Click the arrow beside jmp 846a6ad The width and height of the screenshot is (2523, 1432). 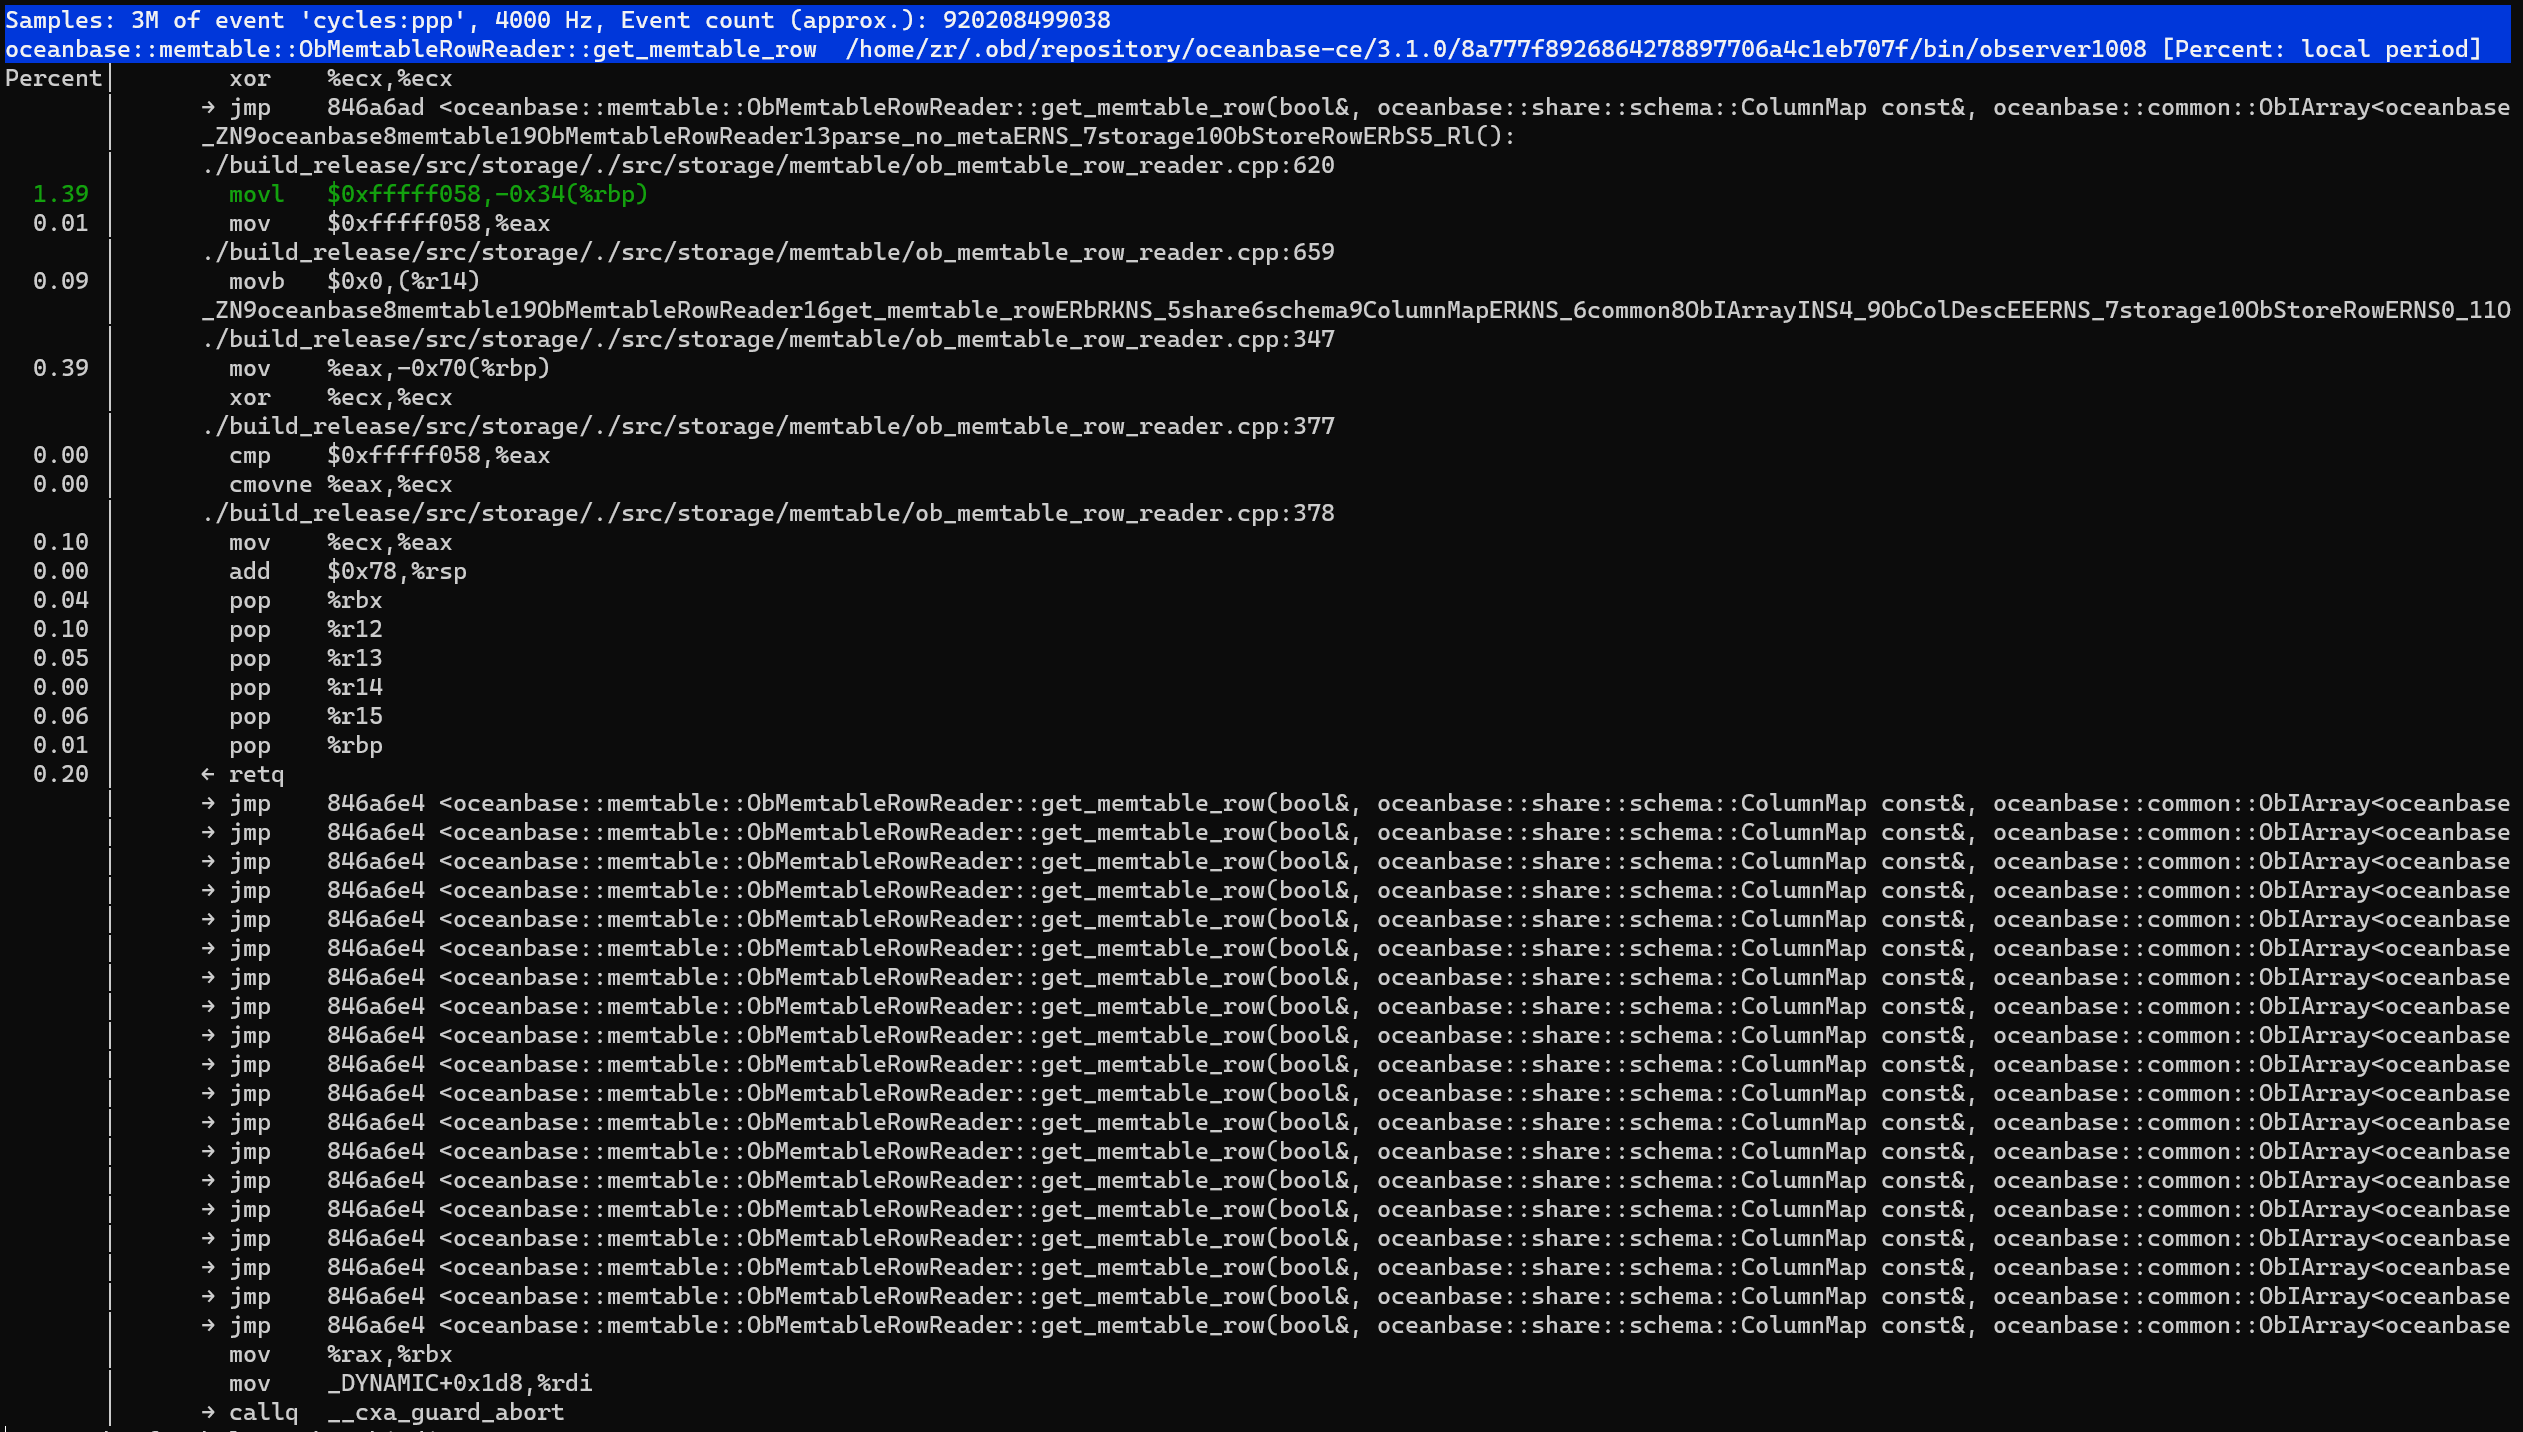[208, 107]
